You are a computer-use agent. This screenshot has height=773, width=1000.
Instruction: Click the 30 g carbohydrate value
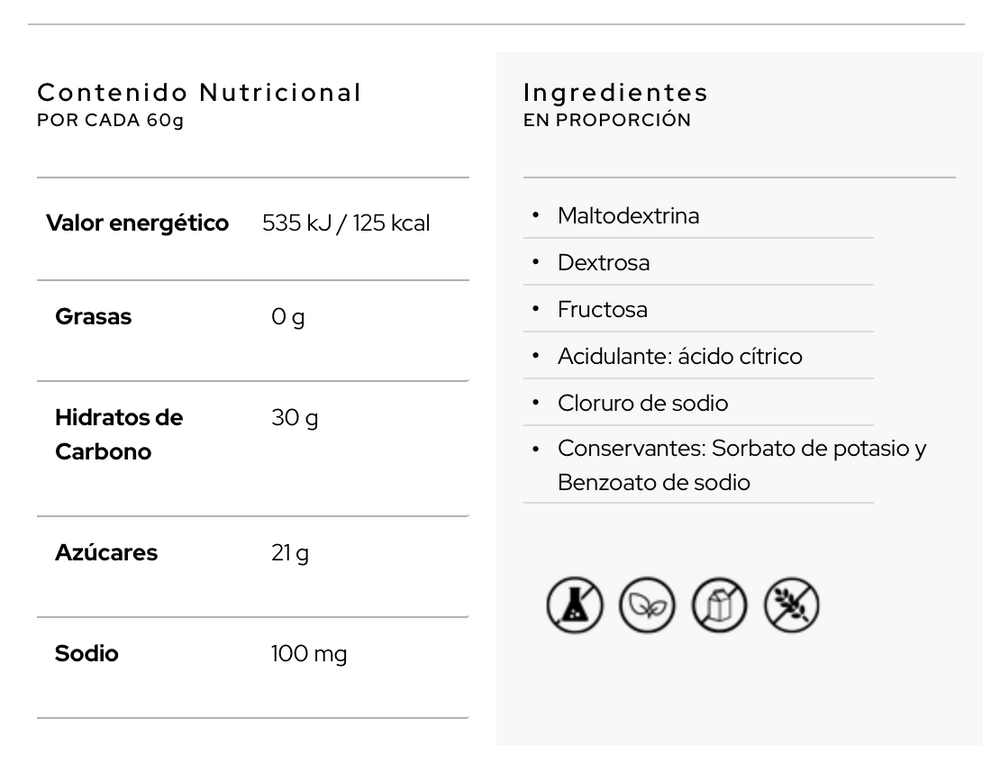point(294,417)
